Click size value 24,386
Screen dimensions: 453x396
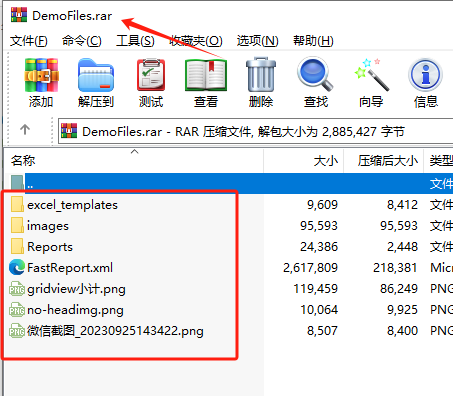click(319, 247)
